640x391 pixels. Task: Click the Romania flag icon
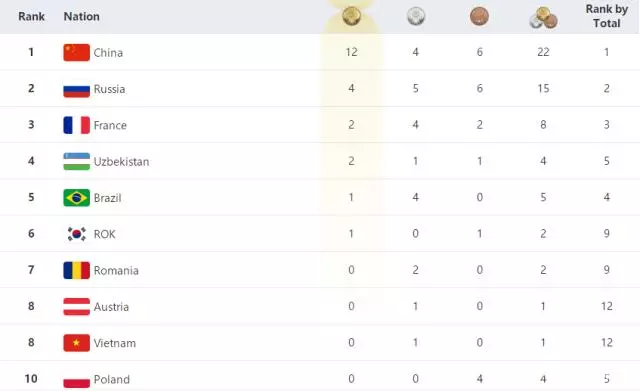[76, 270]
